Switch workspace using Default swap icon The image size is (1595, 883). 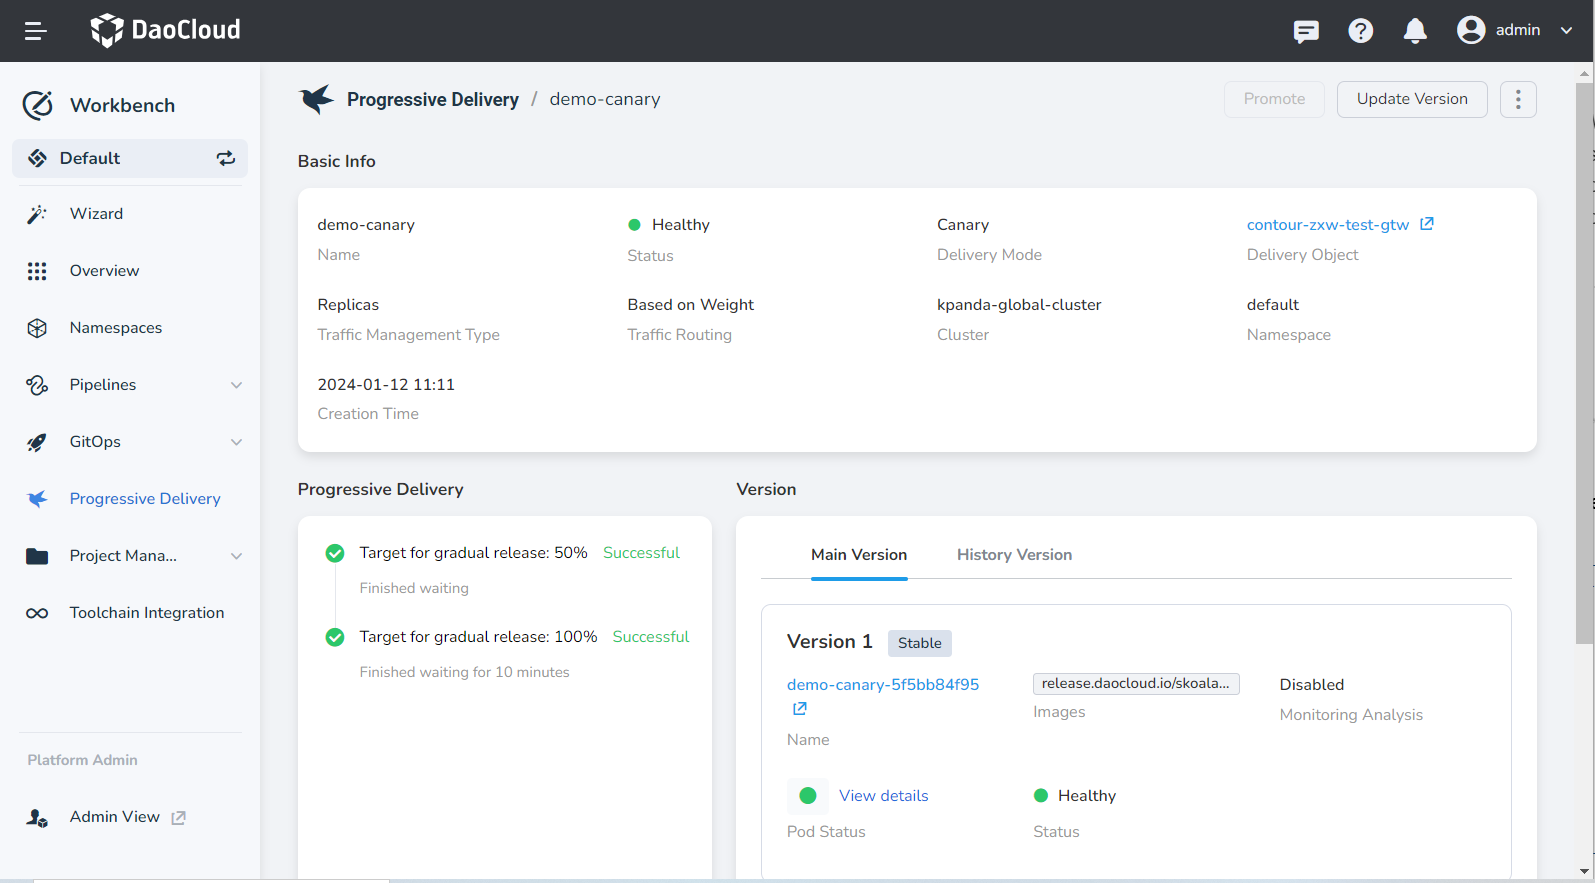[226, 158]
